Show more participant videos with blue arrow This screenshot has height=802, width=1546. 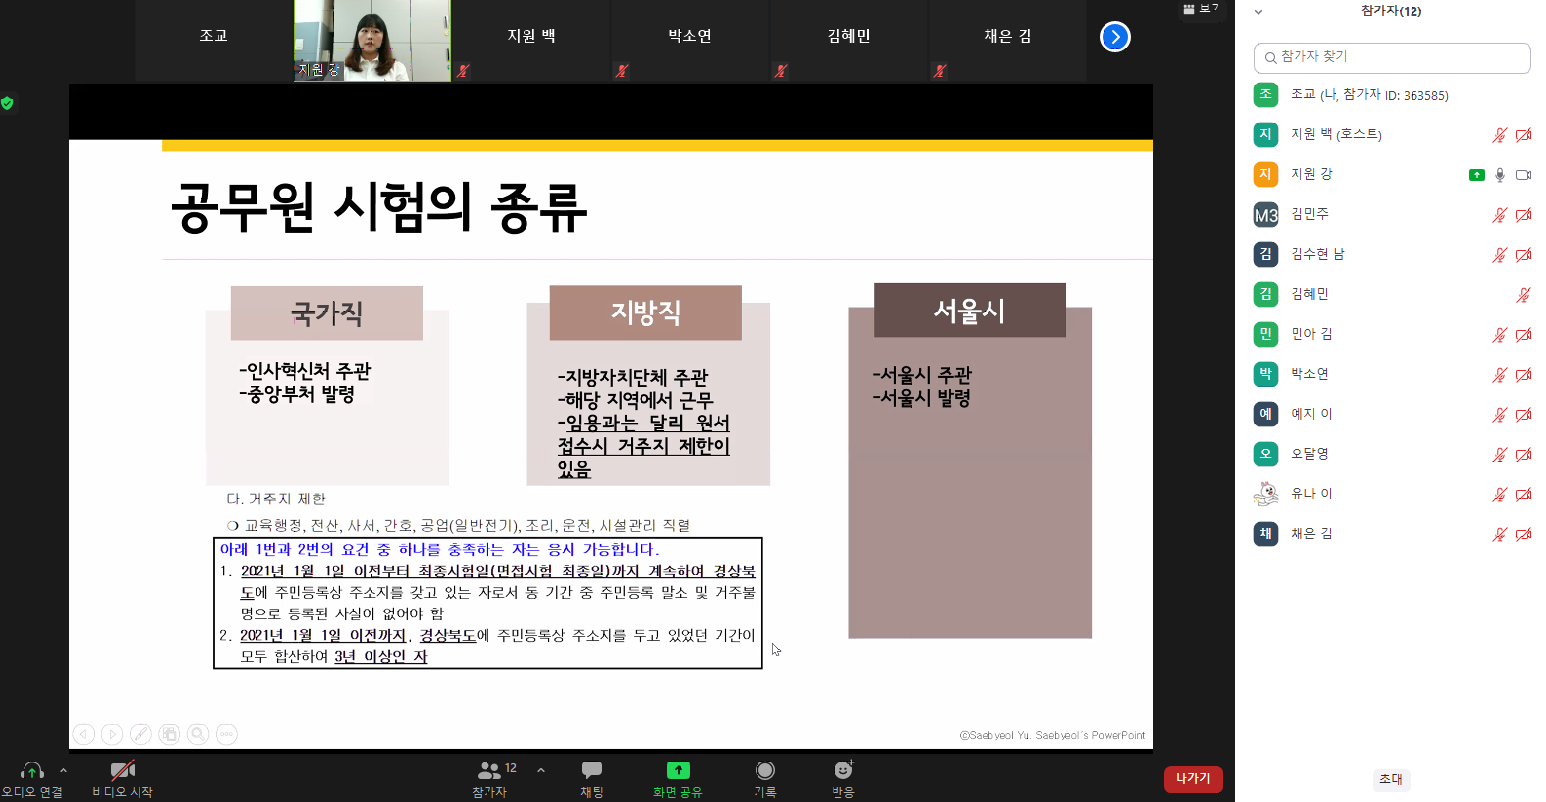point(1114,37)
